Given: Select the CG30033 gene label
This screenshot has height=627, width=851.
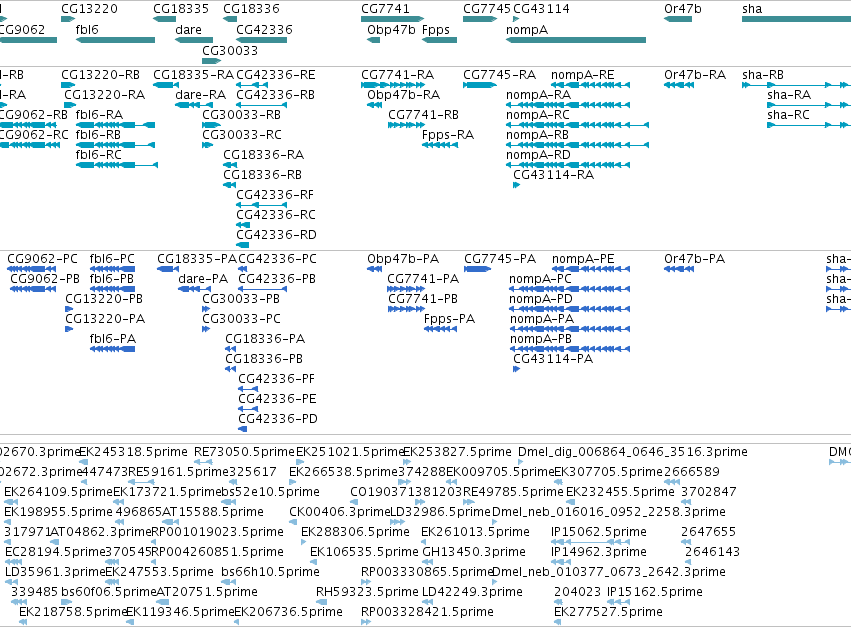Looking at the screenshot, I should (230, 50).
